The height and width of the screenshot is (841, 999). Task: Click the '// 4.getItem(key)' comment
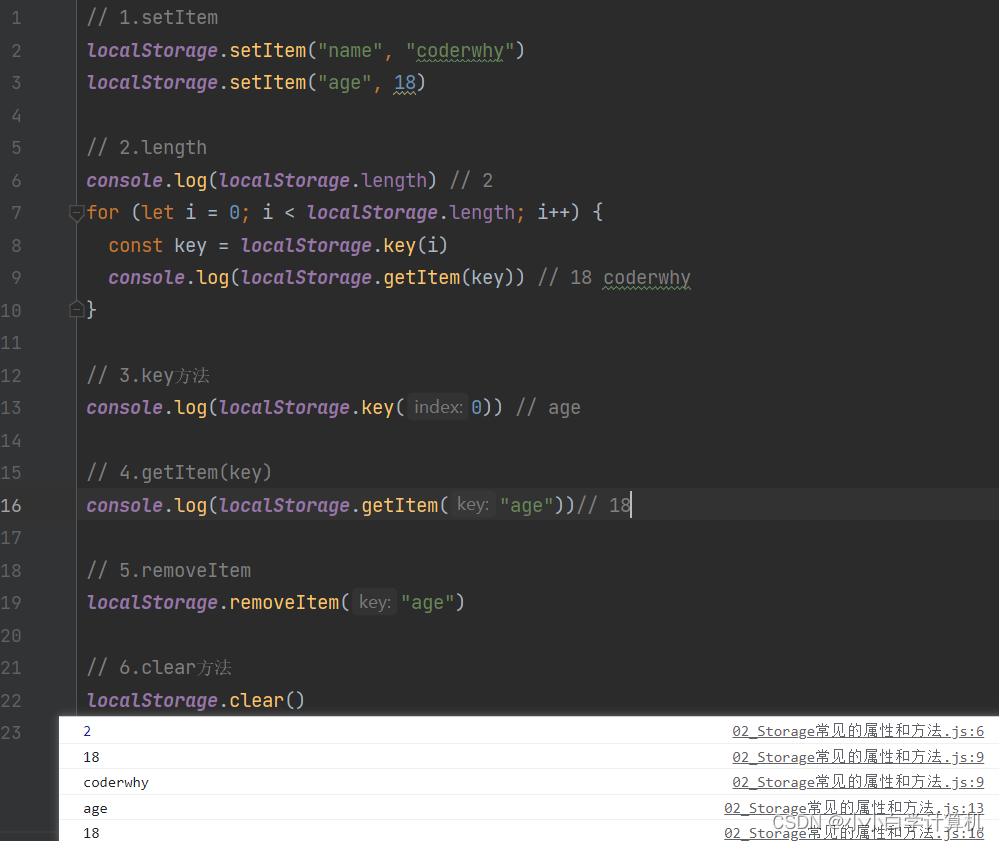pyautogui.click(x=180, y=473)
